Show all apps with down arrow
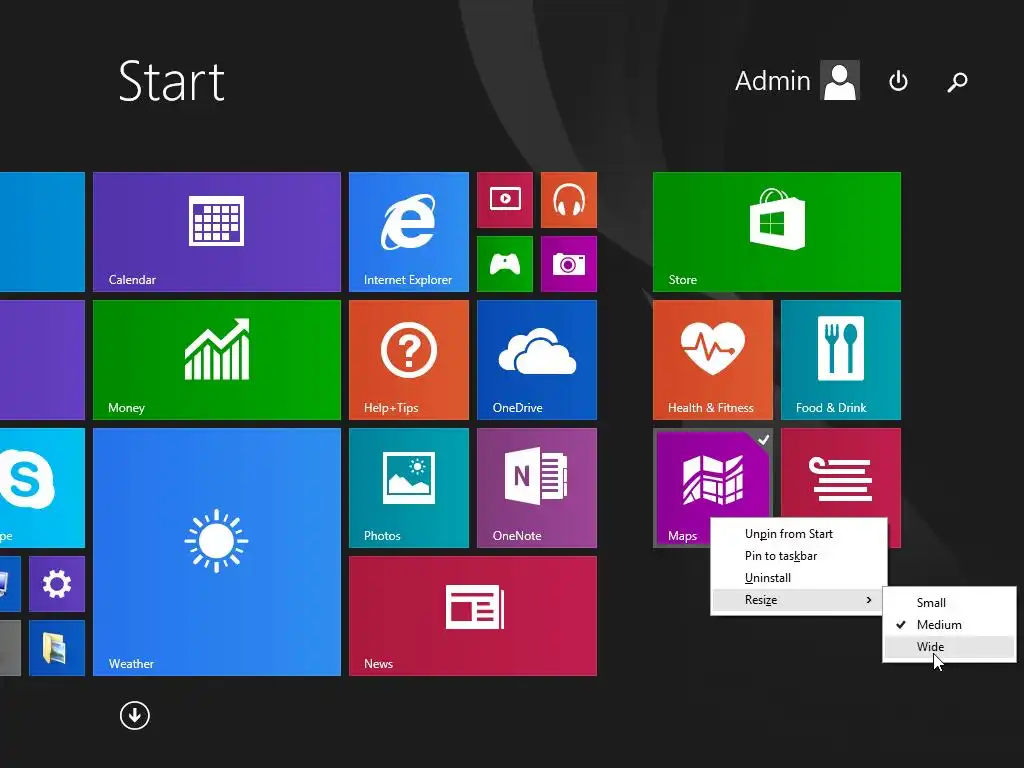Screen dimensions: 1024x768 (x=135, y=716)
